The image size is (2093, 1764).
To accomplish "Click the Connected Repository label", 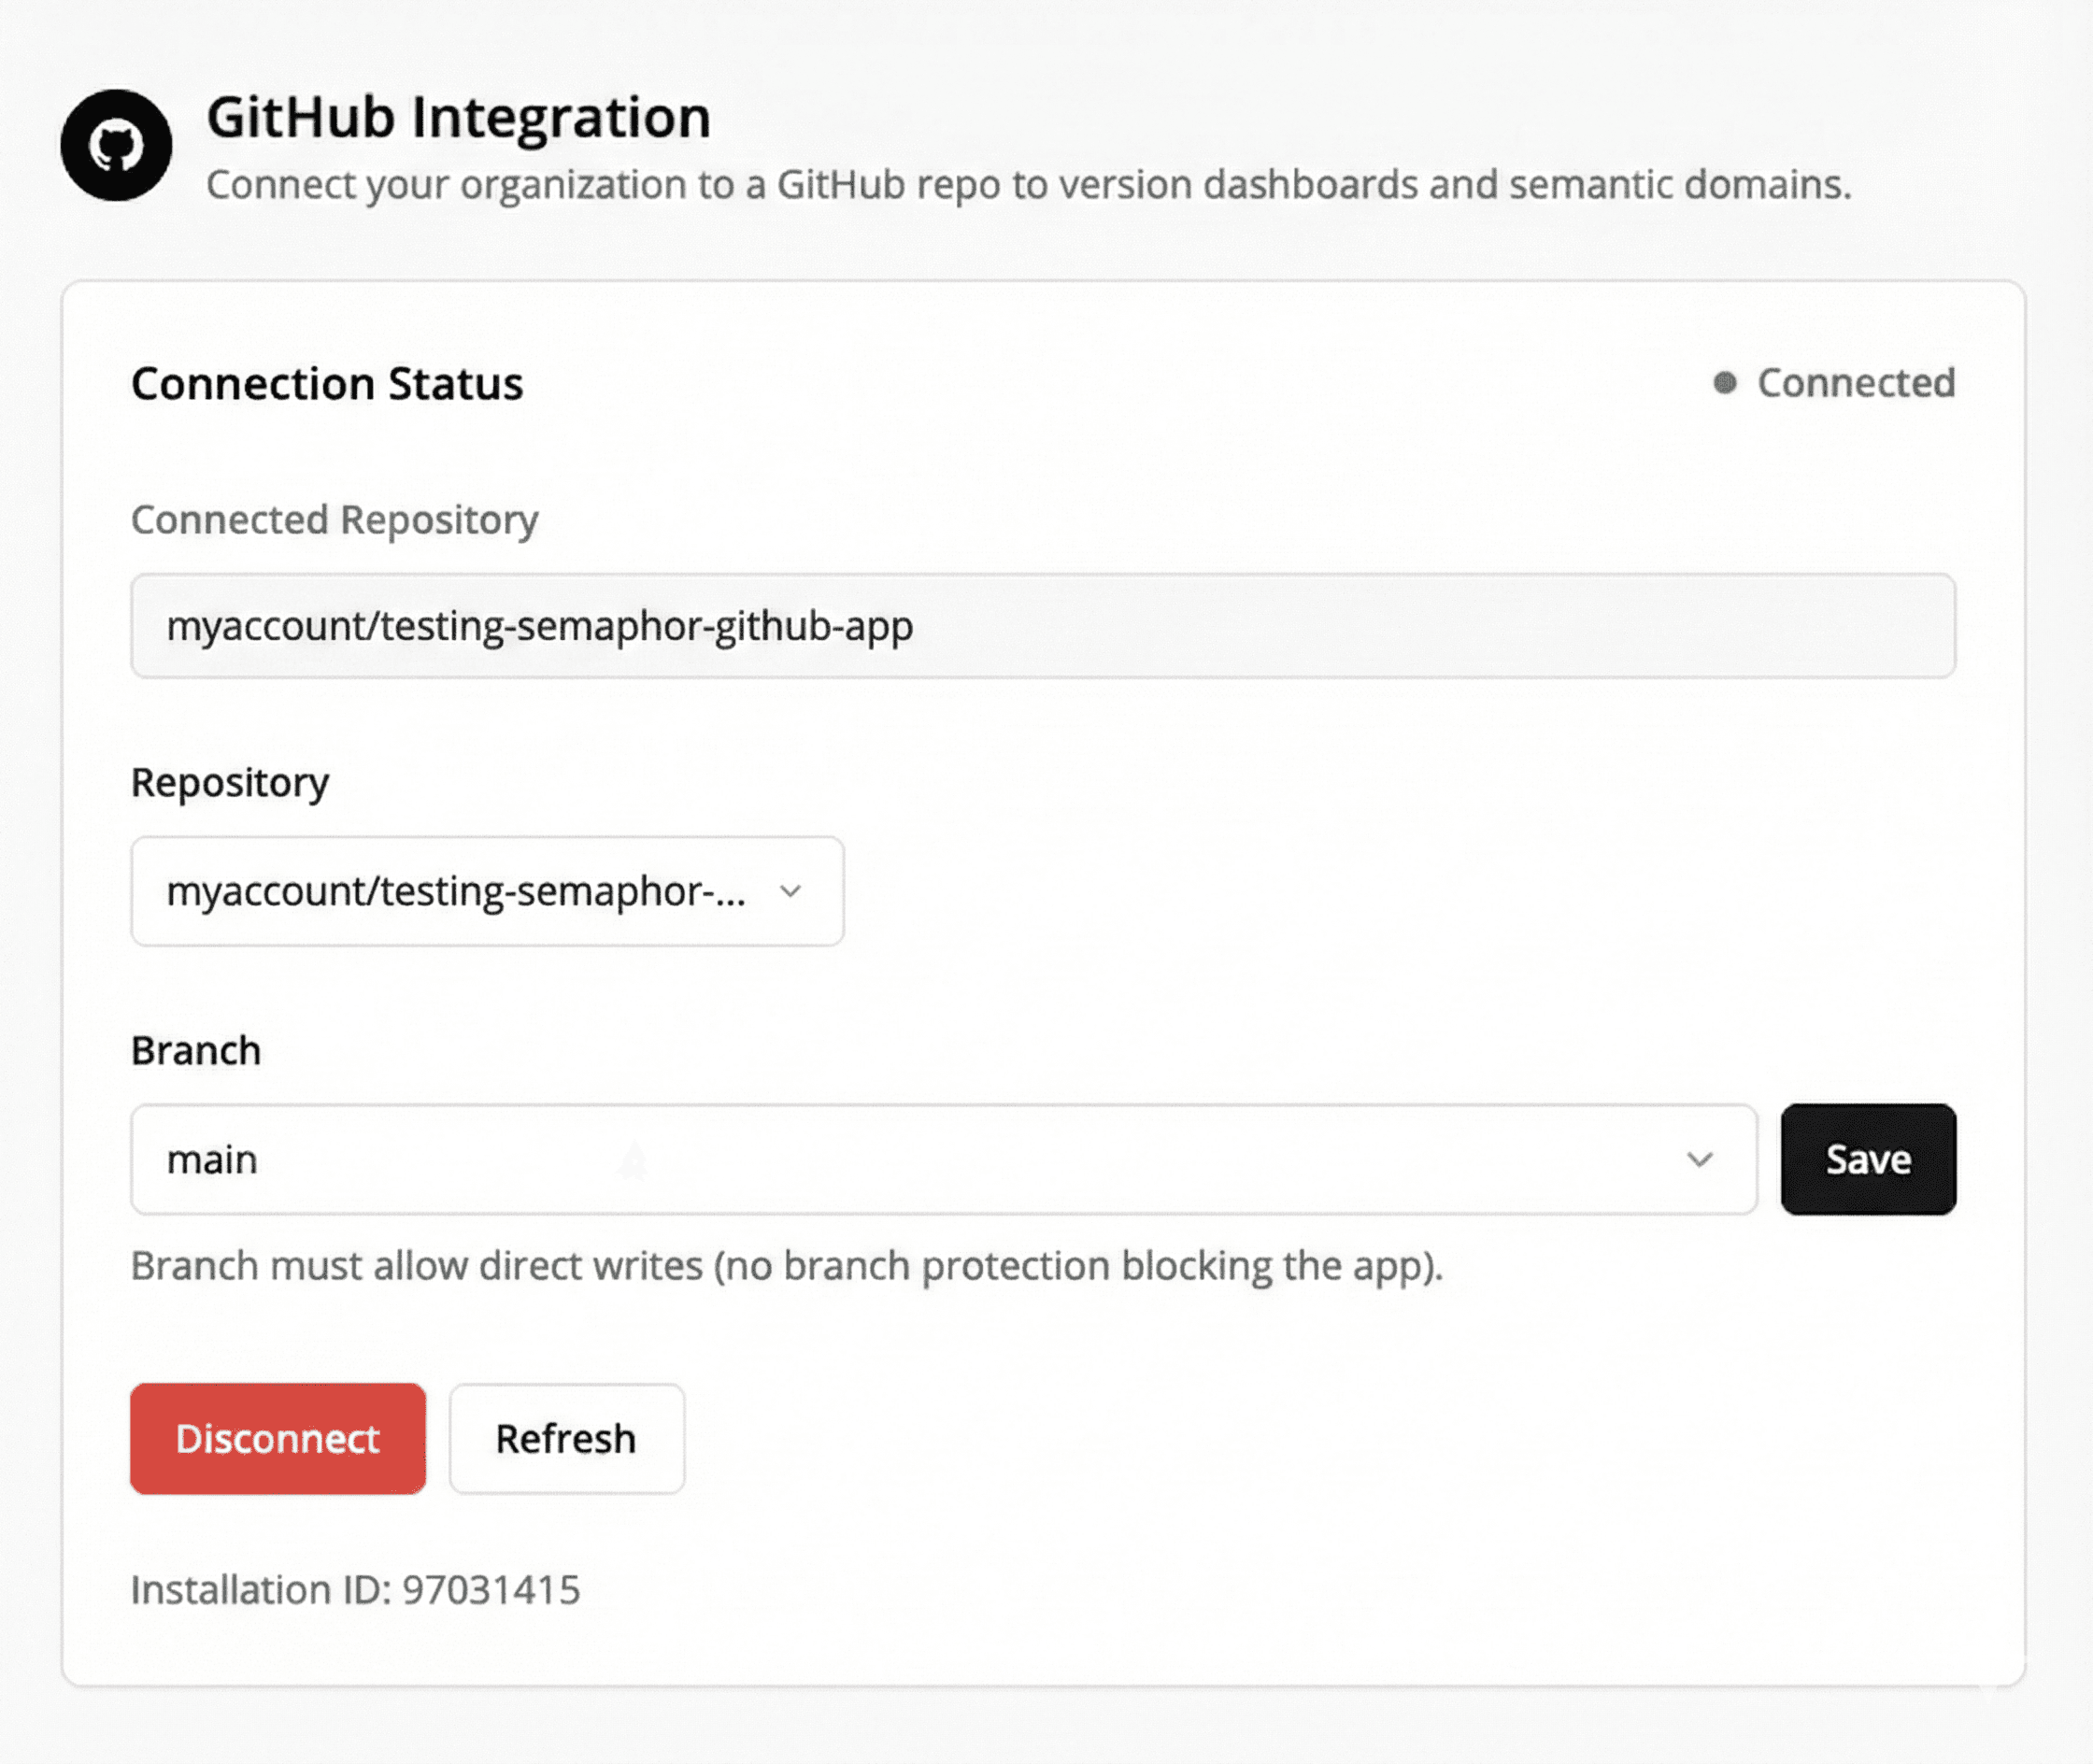I will point(334,520).
